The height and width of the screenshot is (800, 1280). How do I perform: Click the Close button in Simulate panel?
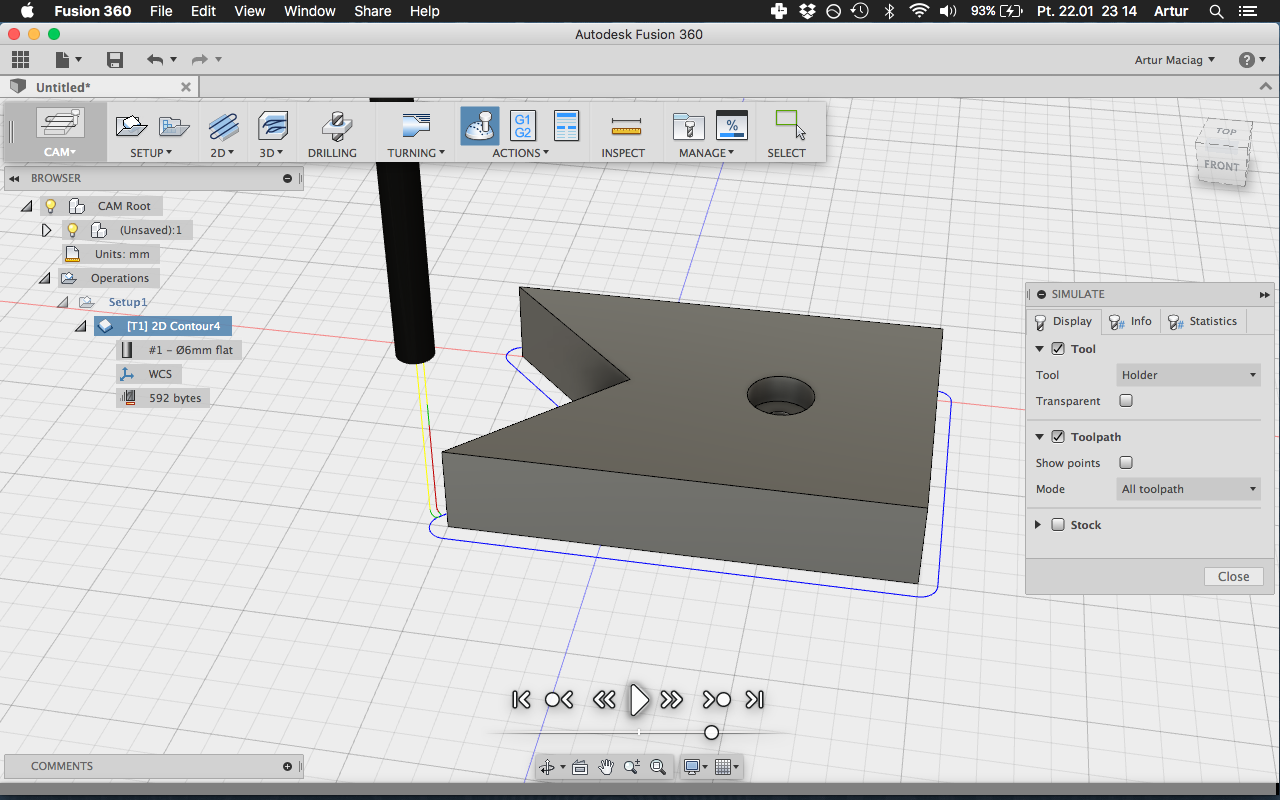click(x=1233, y=576)
